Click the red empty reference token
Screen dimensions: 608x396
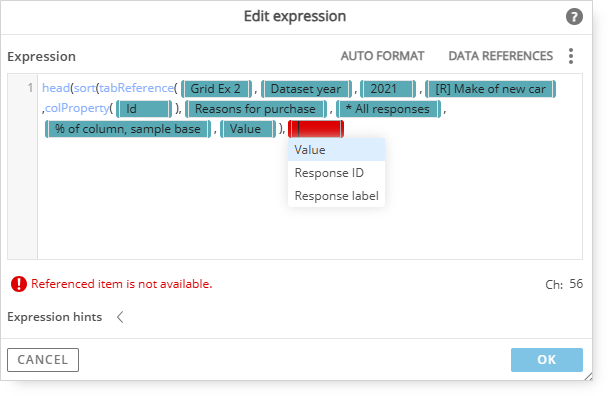pyautogui.click(x=316, y=129)
